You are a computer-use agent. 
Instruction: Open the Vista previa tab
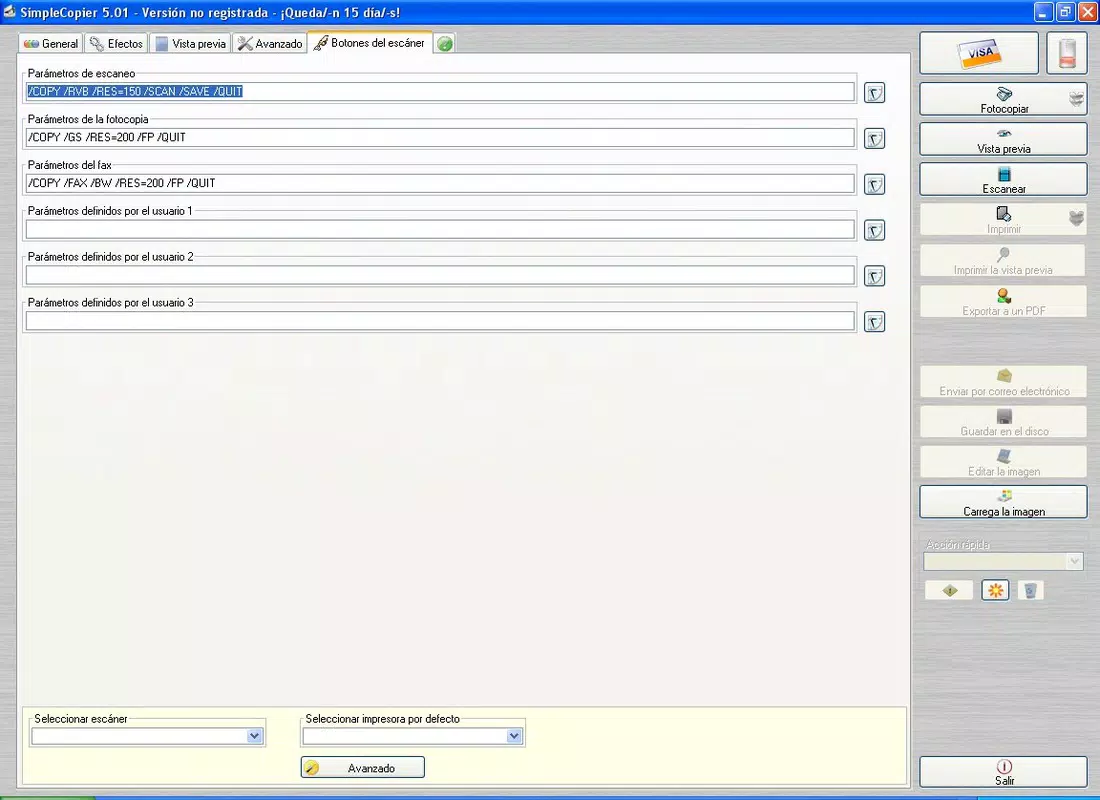coord(191,44)
